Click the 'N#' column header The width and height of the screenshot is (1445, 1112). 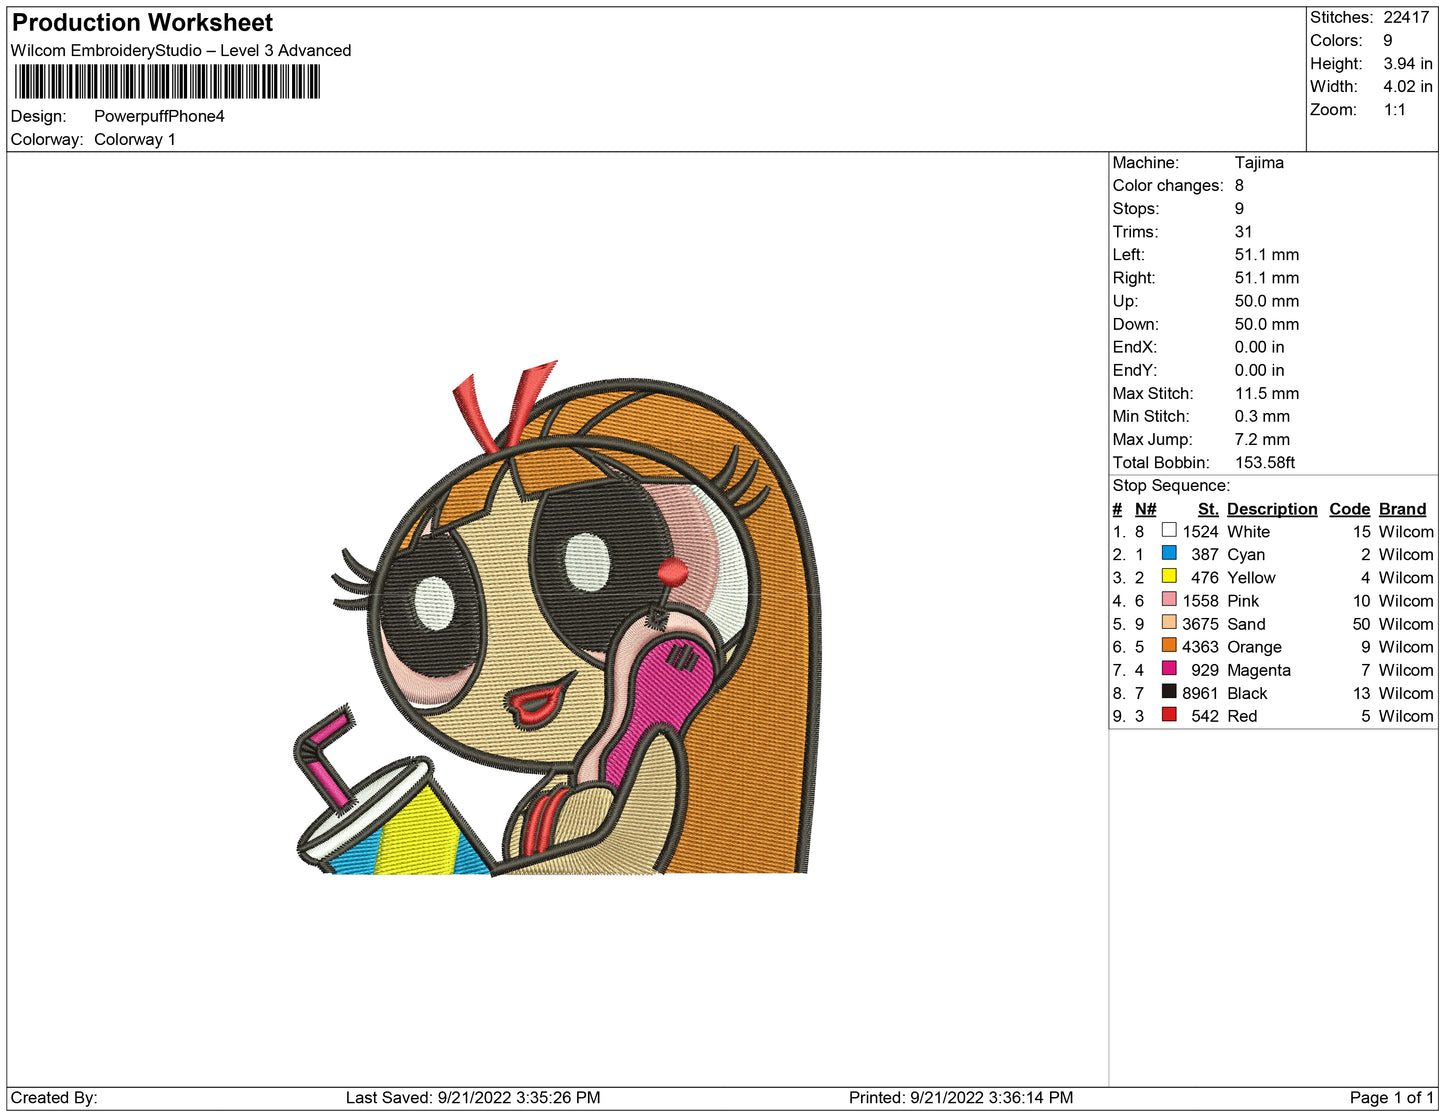coord(1145,509)
